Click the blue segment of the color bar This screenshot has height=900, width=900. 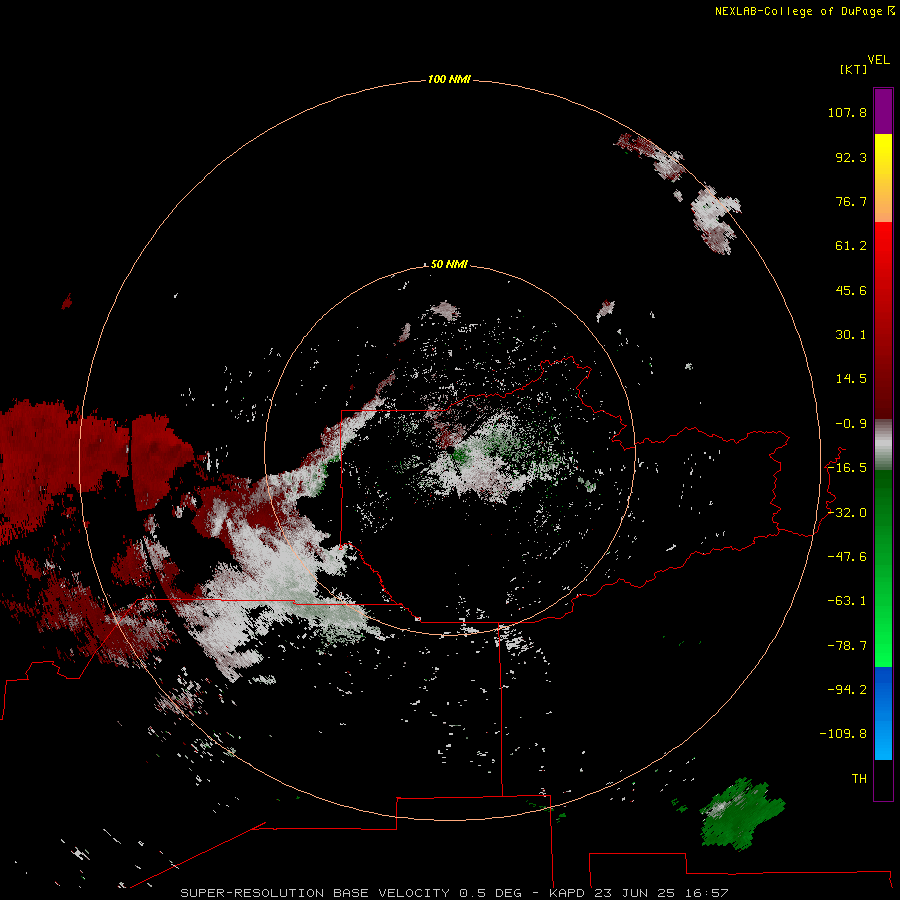(x=883, y=713)
